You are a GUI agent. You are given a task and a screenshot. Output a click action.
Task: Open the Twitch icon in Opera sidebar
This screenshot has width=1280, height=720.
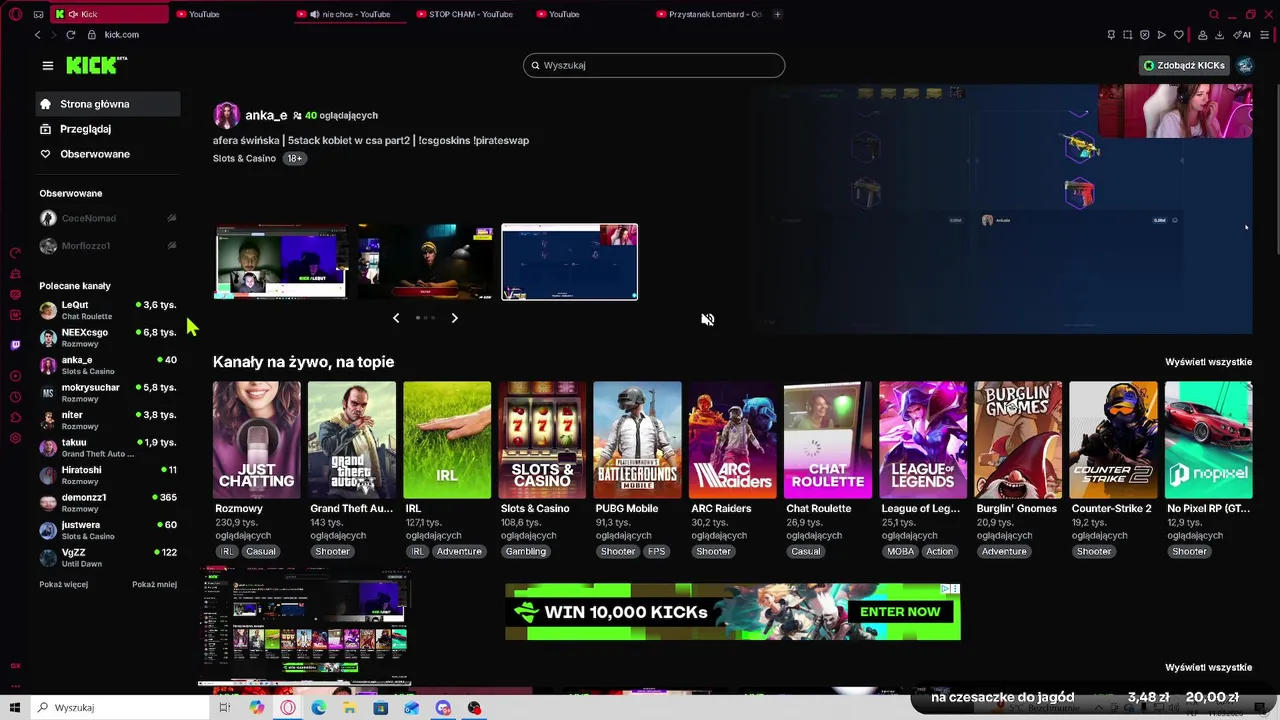pyautogui.click(x=15, y=345)
